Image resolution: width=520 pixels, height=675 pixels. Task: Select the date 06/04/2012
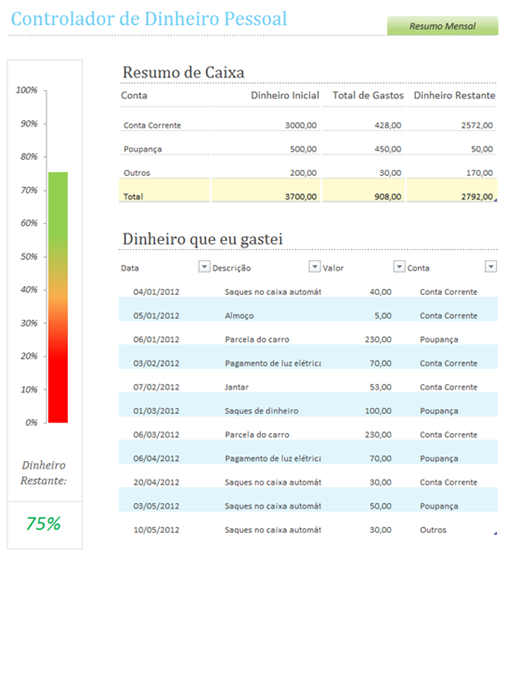(156, 458)
